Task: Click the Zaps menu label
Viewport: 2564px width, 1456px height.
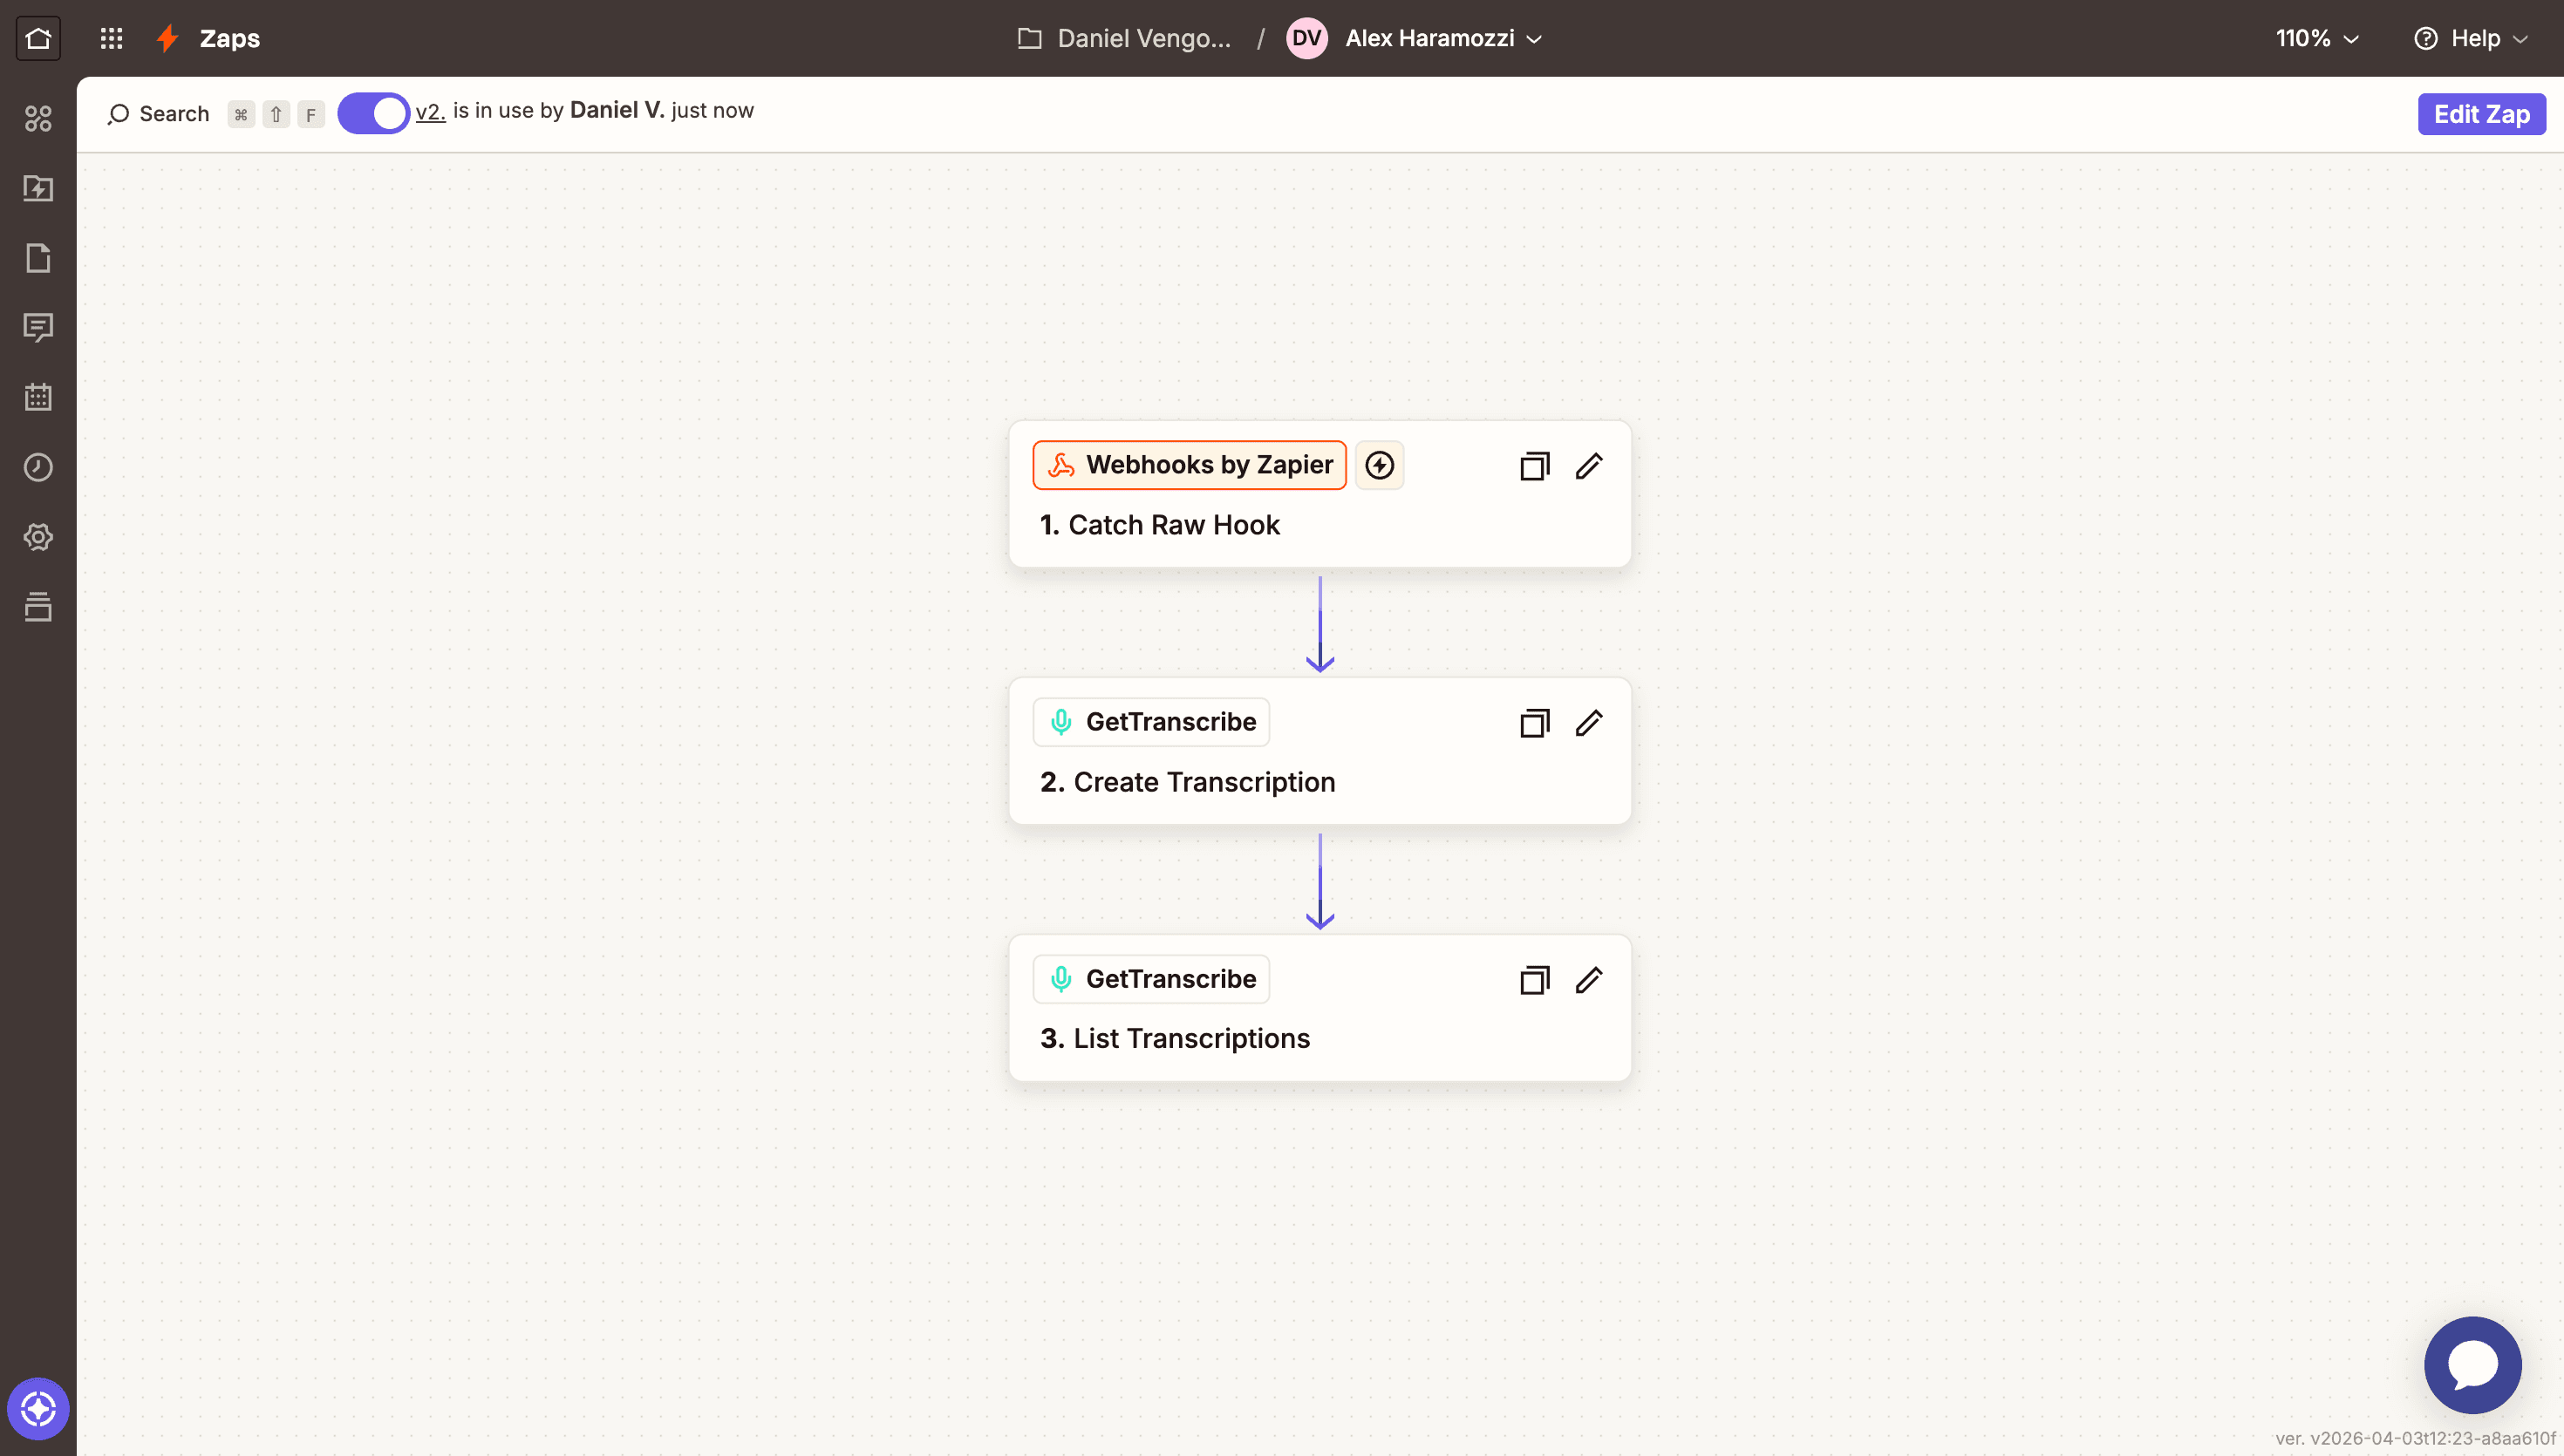Action: [231, 38]
